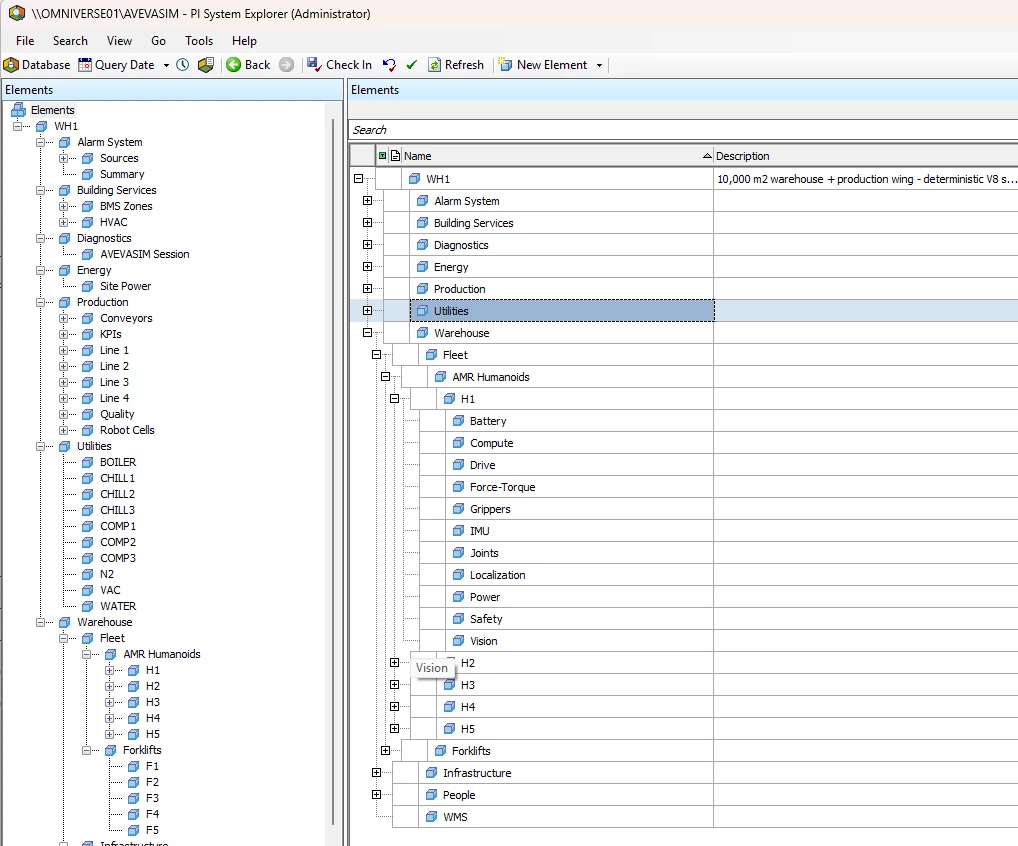
Task: Click the Check In disk icon
Action: [314, 64]
